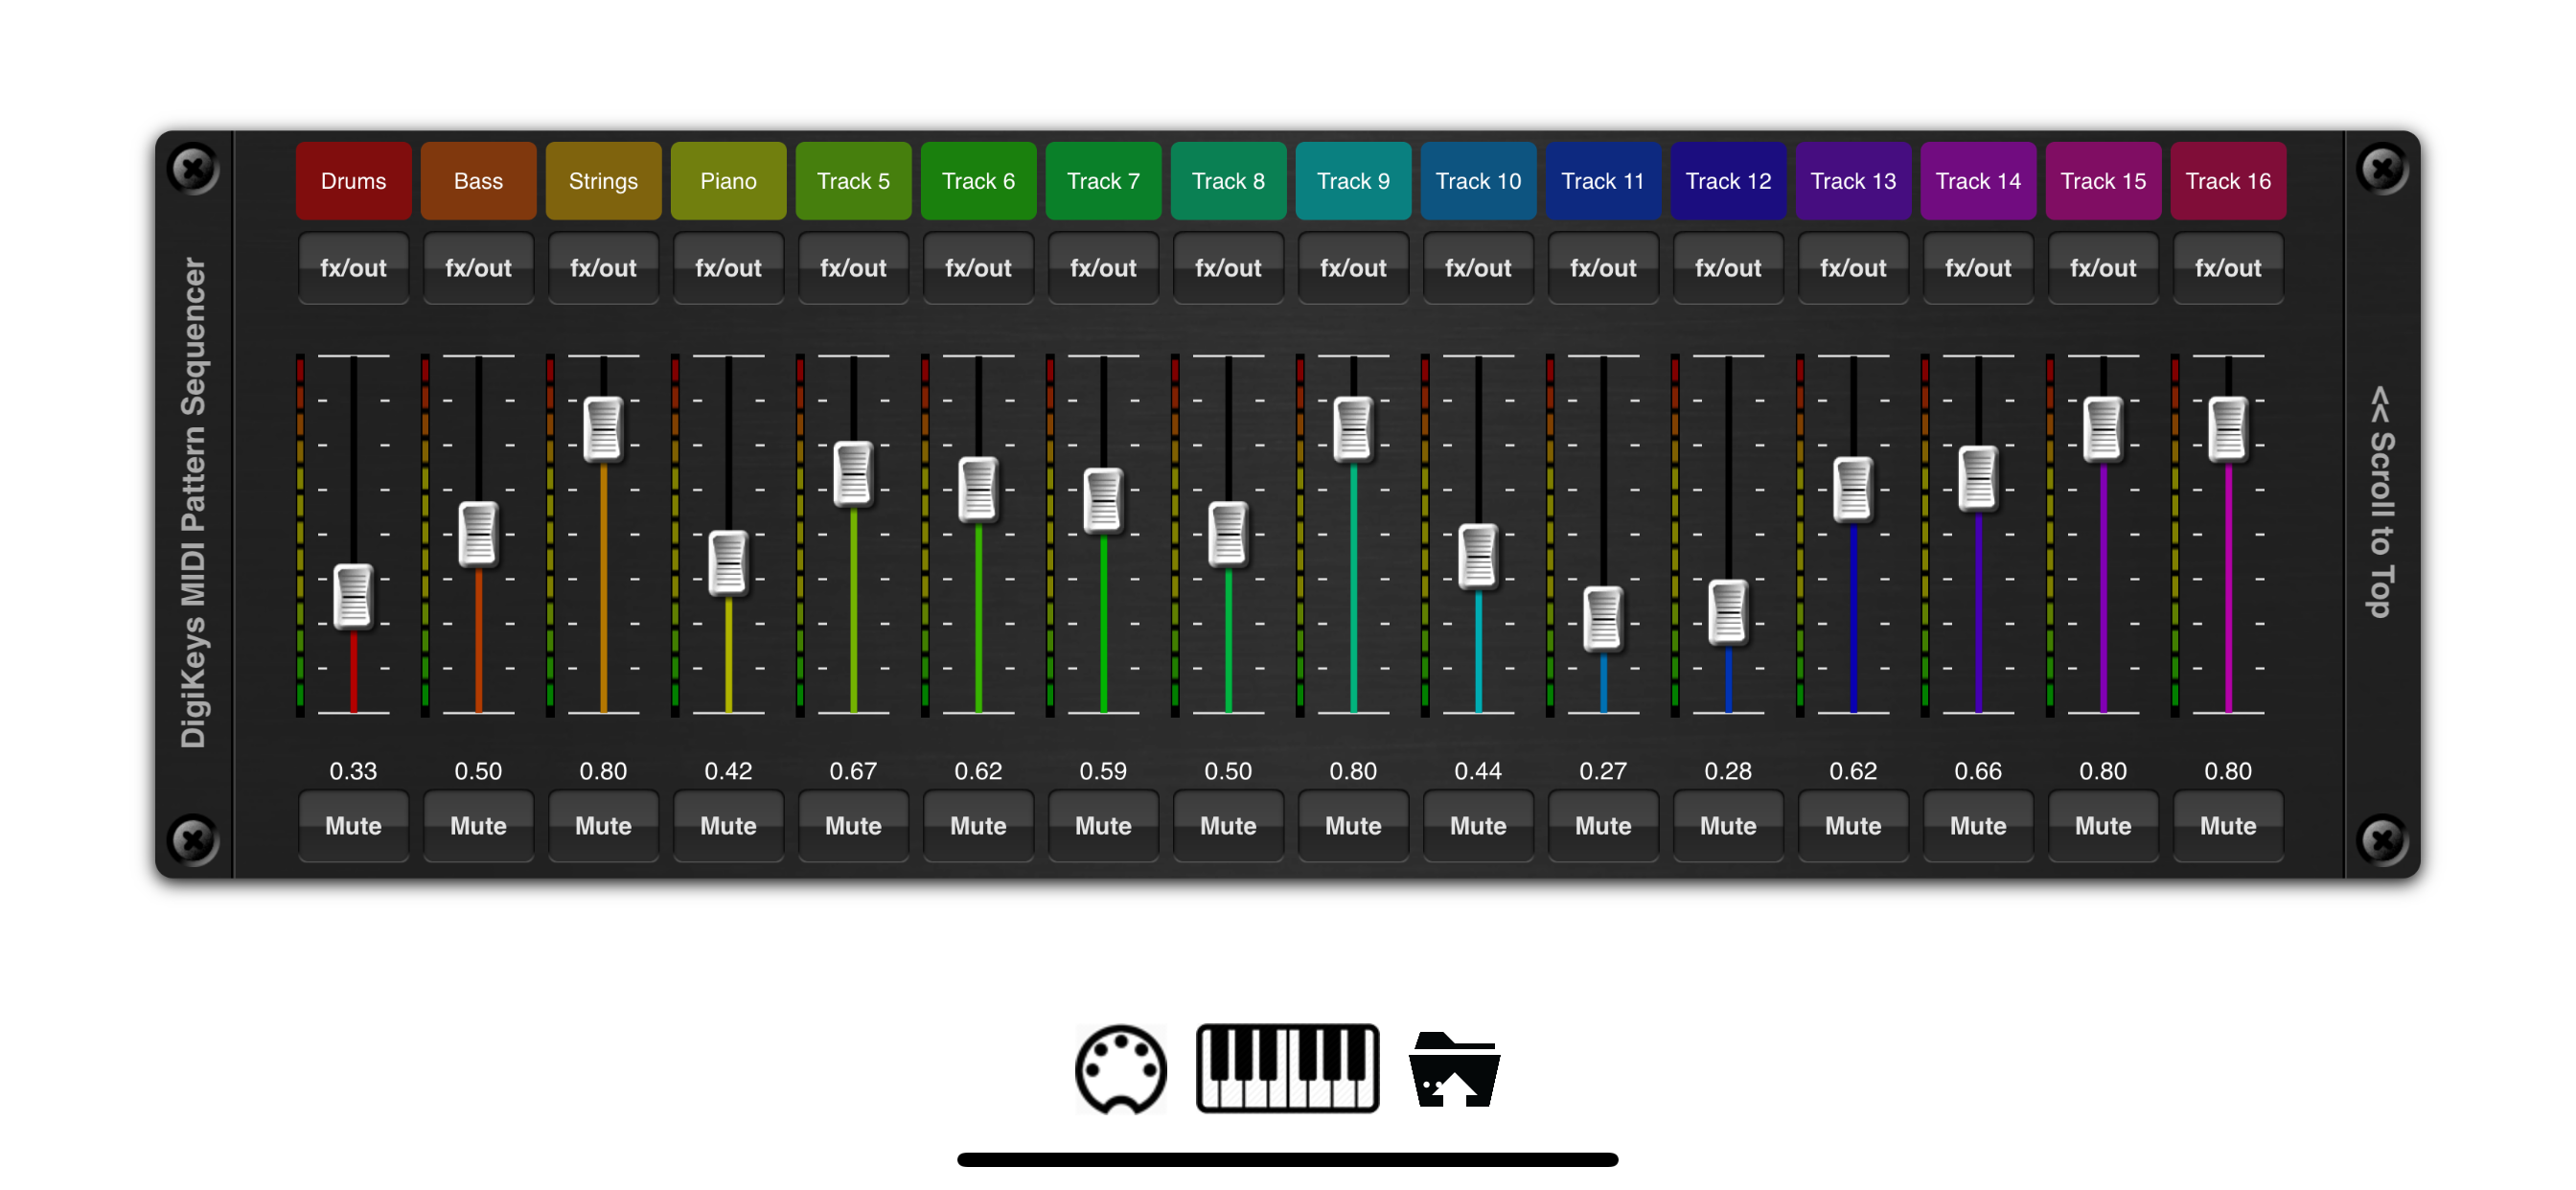Mute the Drums track
2576x1190 pixels.
pos(353,826)
